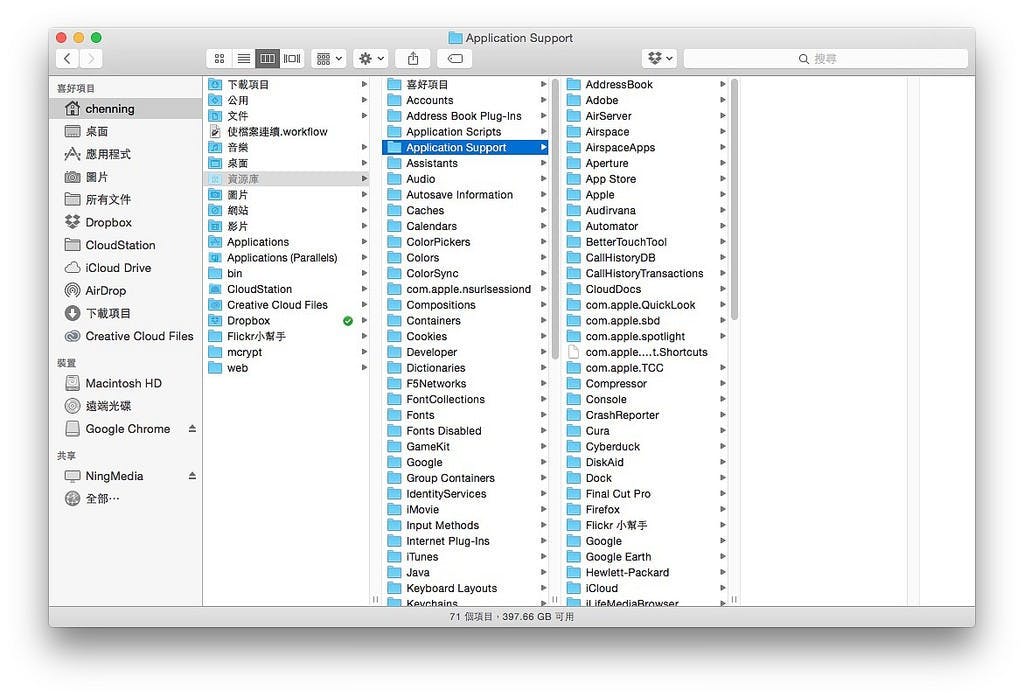
Task: Expand the iTunes folder arrow
Action: 543,557
